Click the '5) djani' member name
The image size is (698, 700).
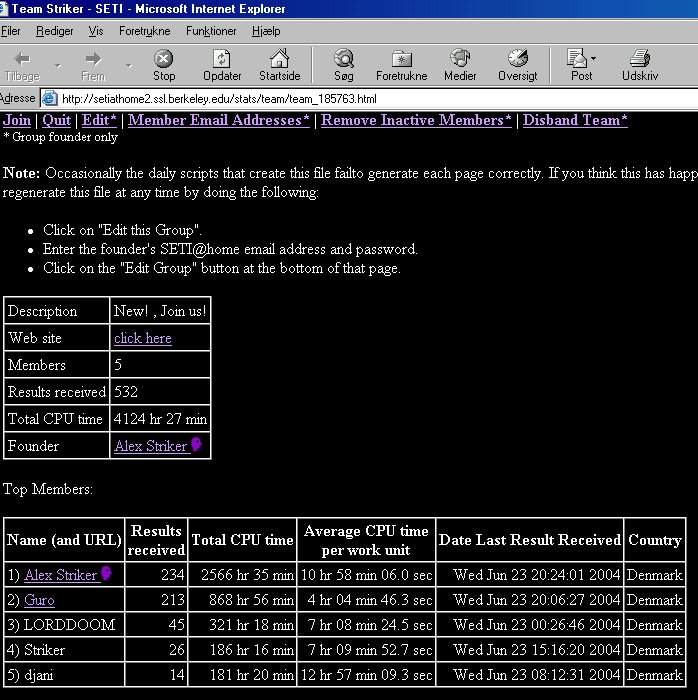click(30, 675)
